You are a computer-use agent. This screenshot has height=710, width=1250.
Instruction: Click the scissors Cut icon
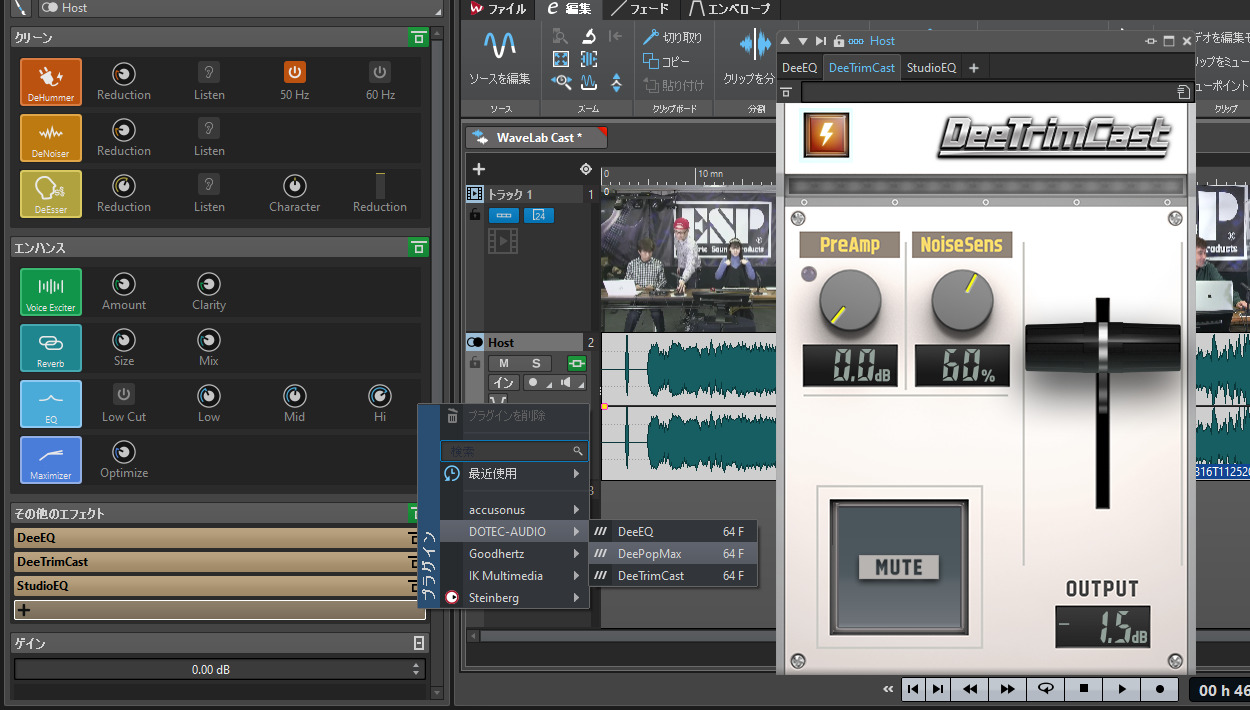click(650, 37)
